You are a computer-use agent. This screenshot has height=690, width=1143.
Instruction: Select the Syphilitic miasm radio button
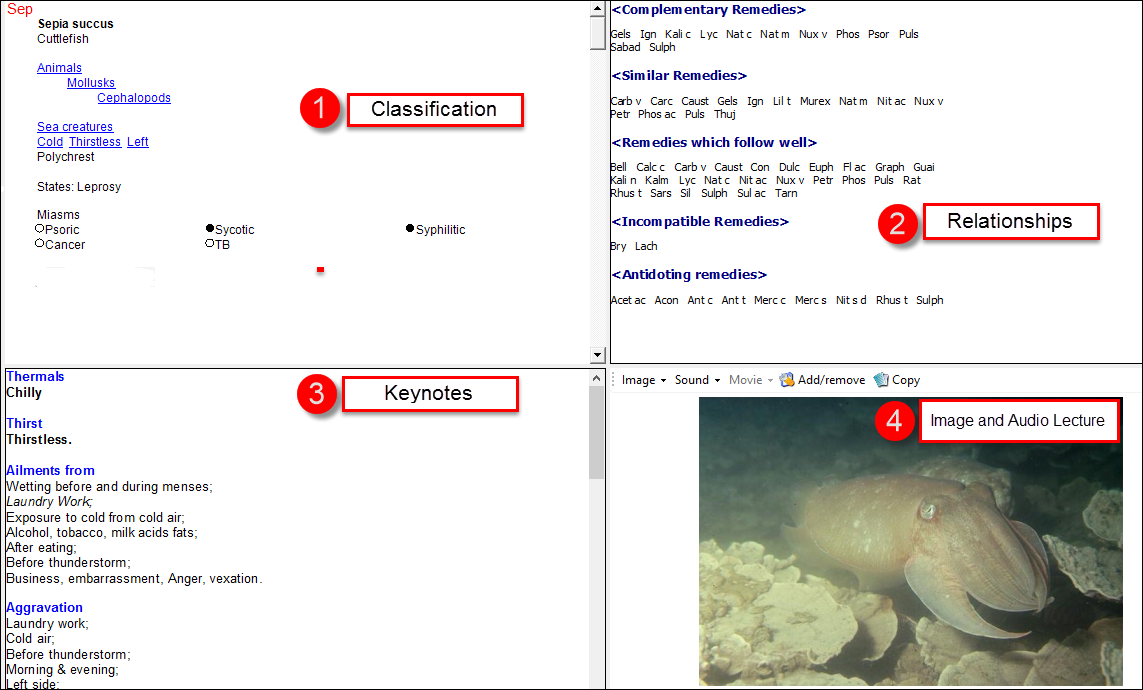coord(410,229)
